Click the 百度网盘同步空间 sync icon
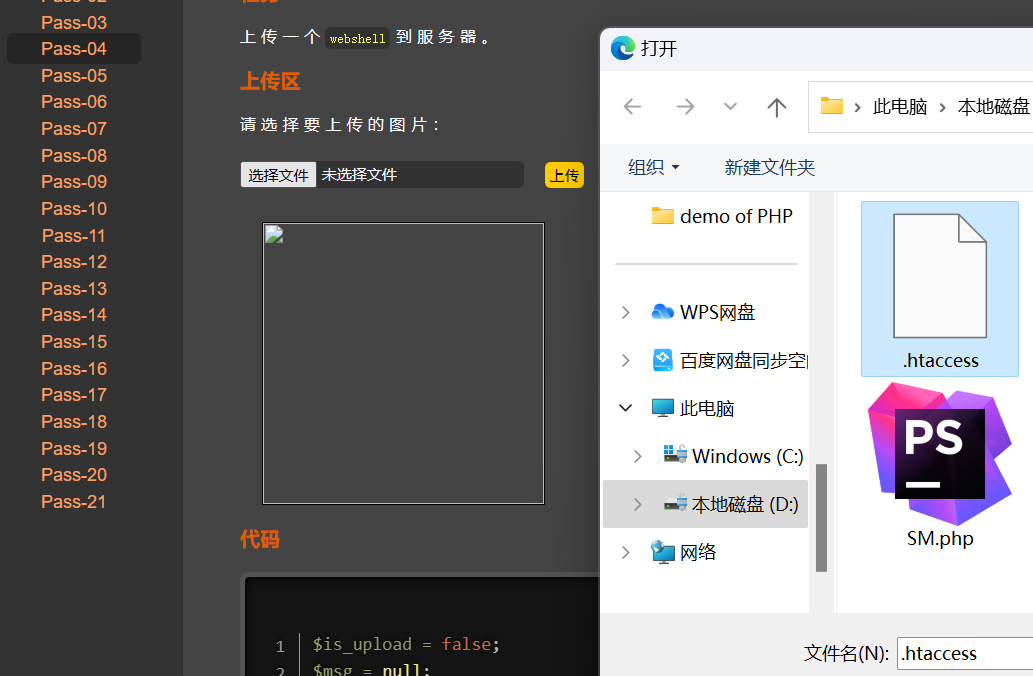This screenshot has height=676, width=1033. click(661, 359)
